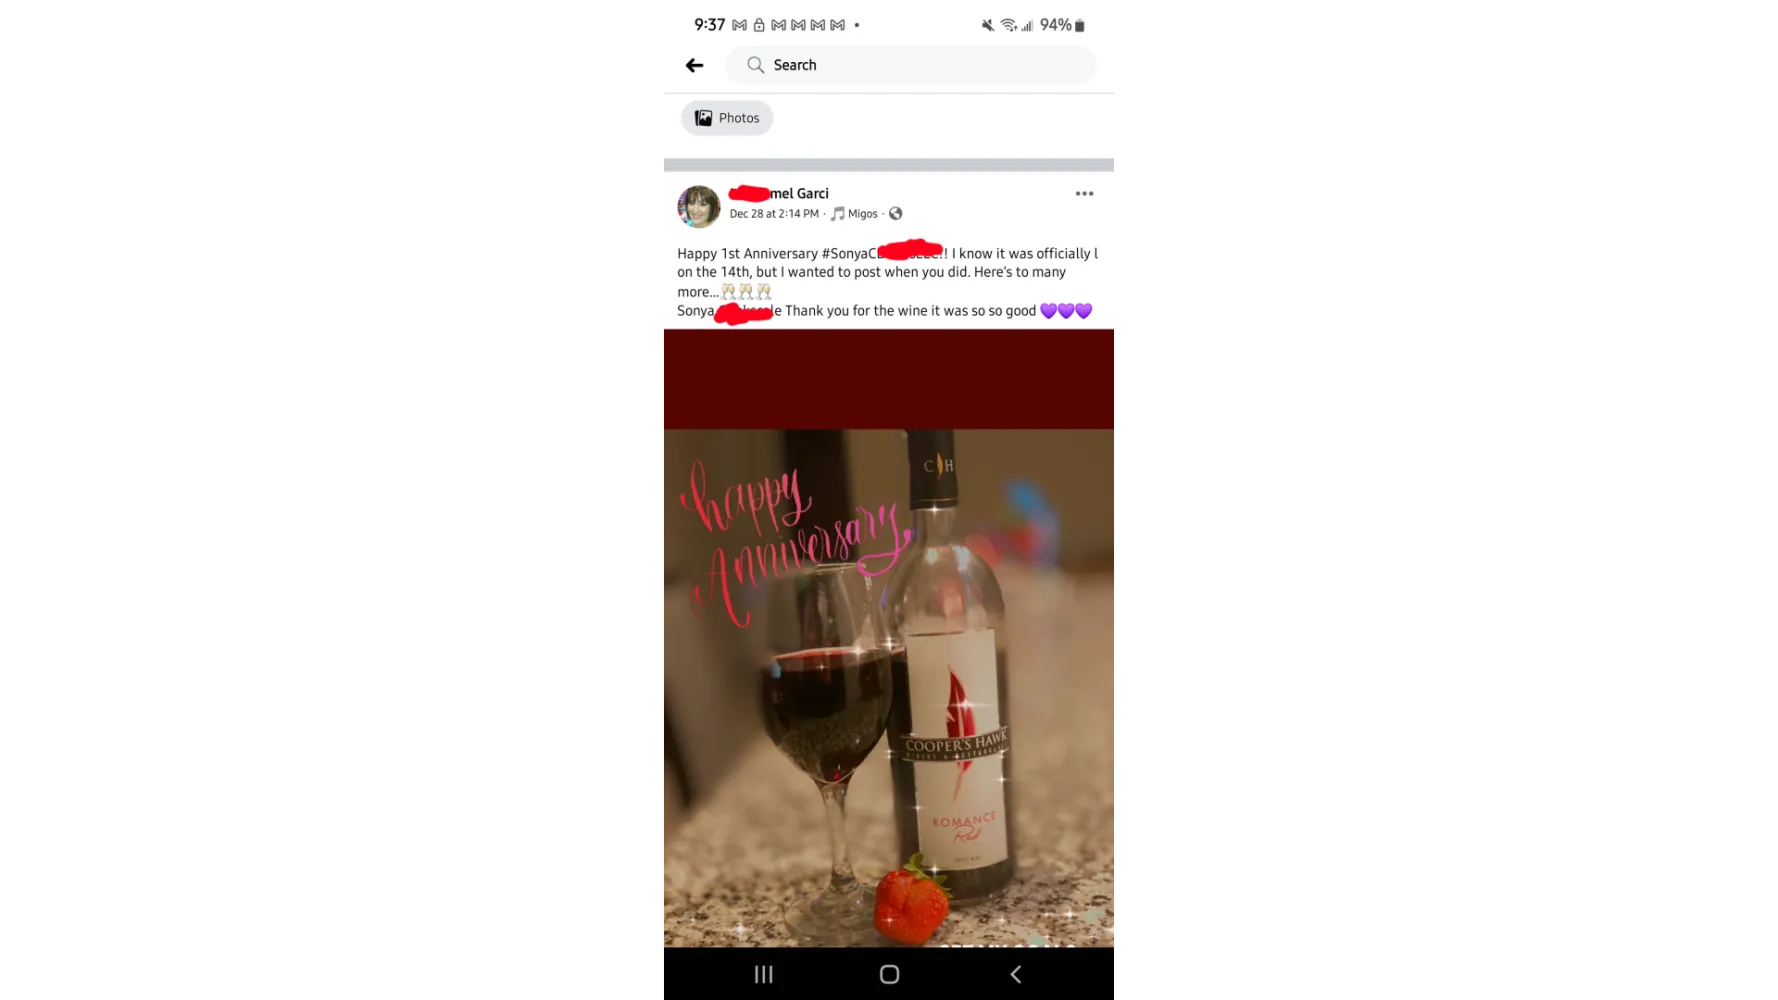Focus the Search input field

pyautogui.click(x=910, y=65)
